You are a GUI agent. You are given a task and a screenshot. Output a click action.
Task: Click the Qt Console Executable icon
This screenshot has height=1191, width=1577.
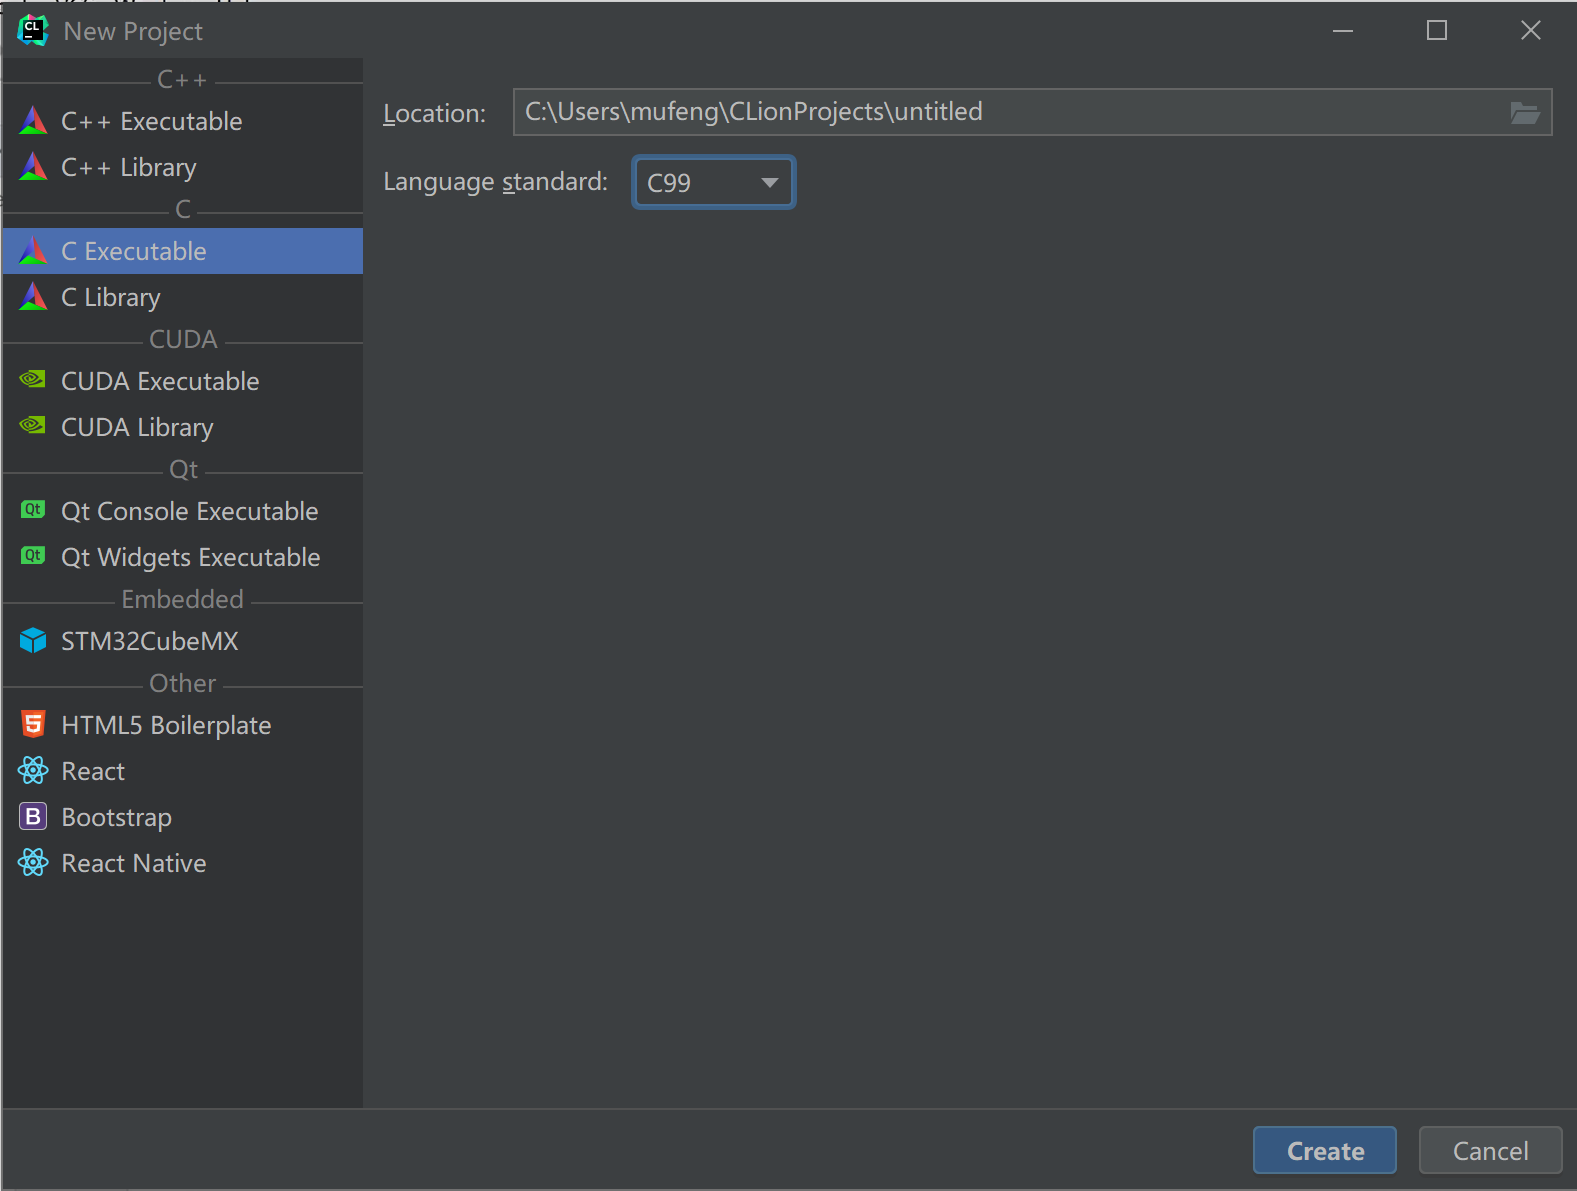(x=33, y=510)
